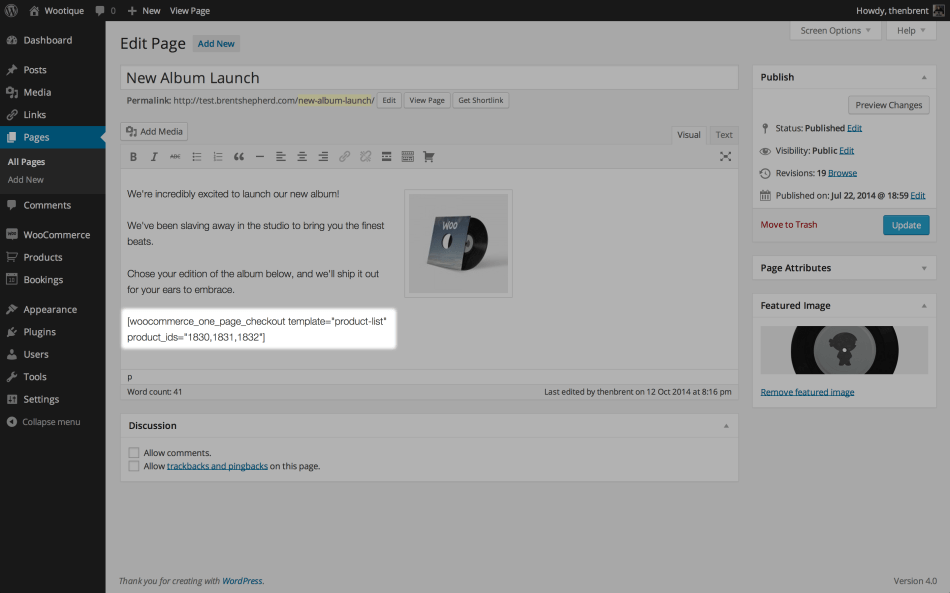
Task: Expand the Page Attributes panel
Action: (x=924, y=268)
